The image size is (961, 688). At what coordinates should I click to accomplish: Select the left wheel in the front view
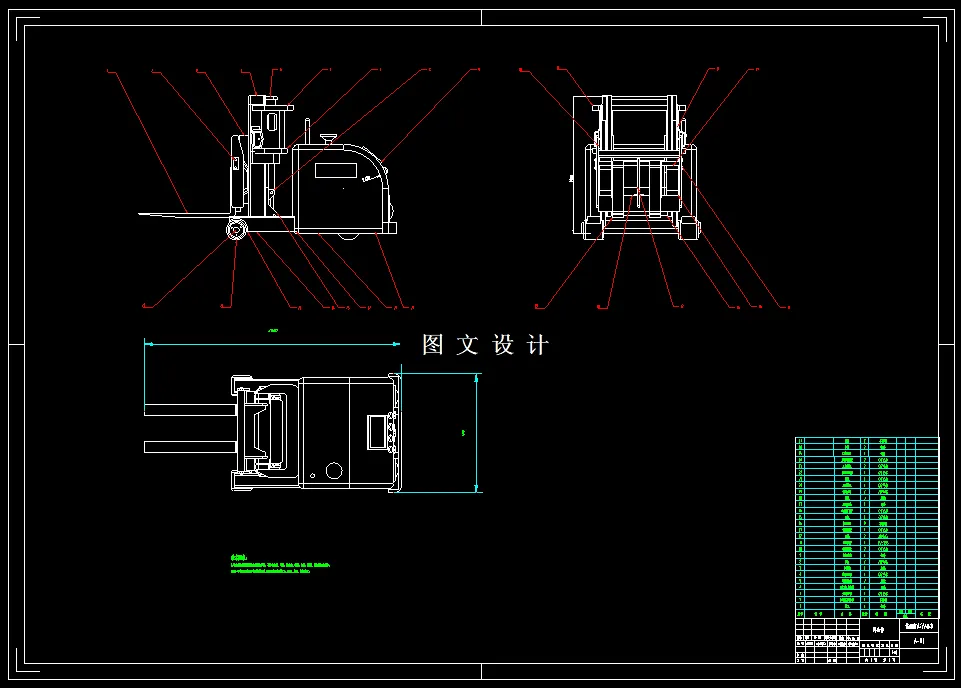[x=592, y=230]
